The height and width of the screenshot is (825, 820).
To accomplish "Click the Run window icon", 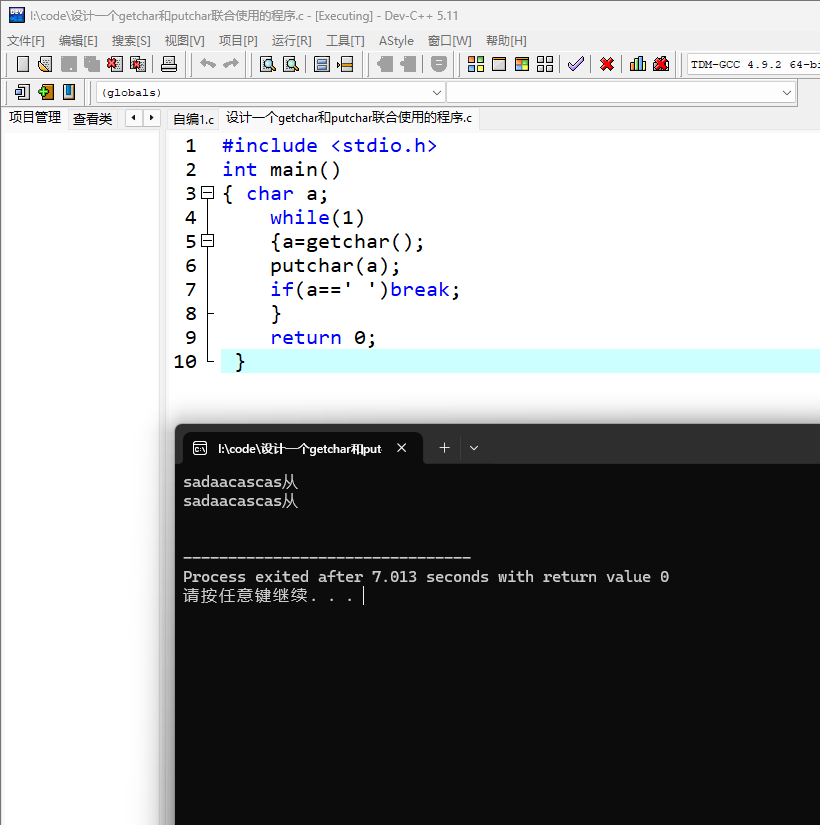I will coord(499,64).
